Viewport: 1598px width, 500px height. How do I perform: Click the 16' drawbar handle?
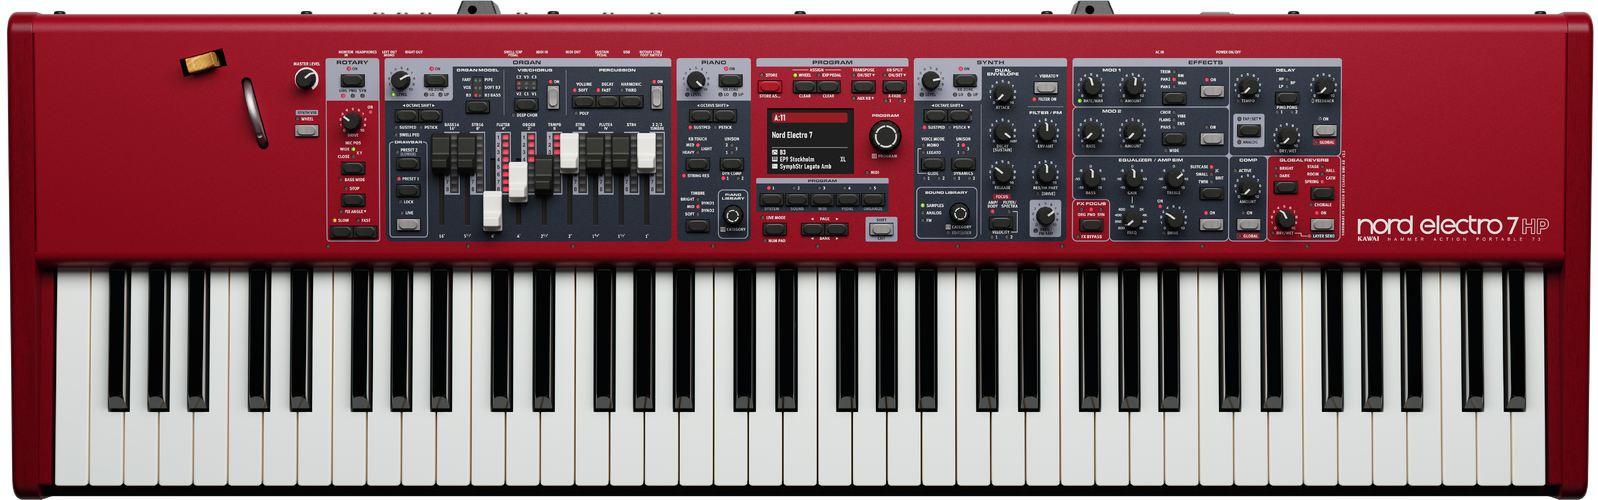[441, 153]
